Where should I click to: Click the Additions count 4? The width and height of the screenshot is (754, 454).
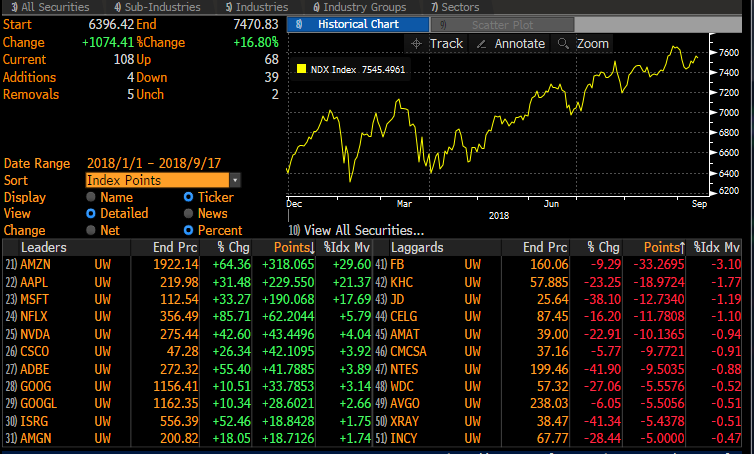point(130,77)
